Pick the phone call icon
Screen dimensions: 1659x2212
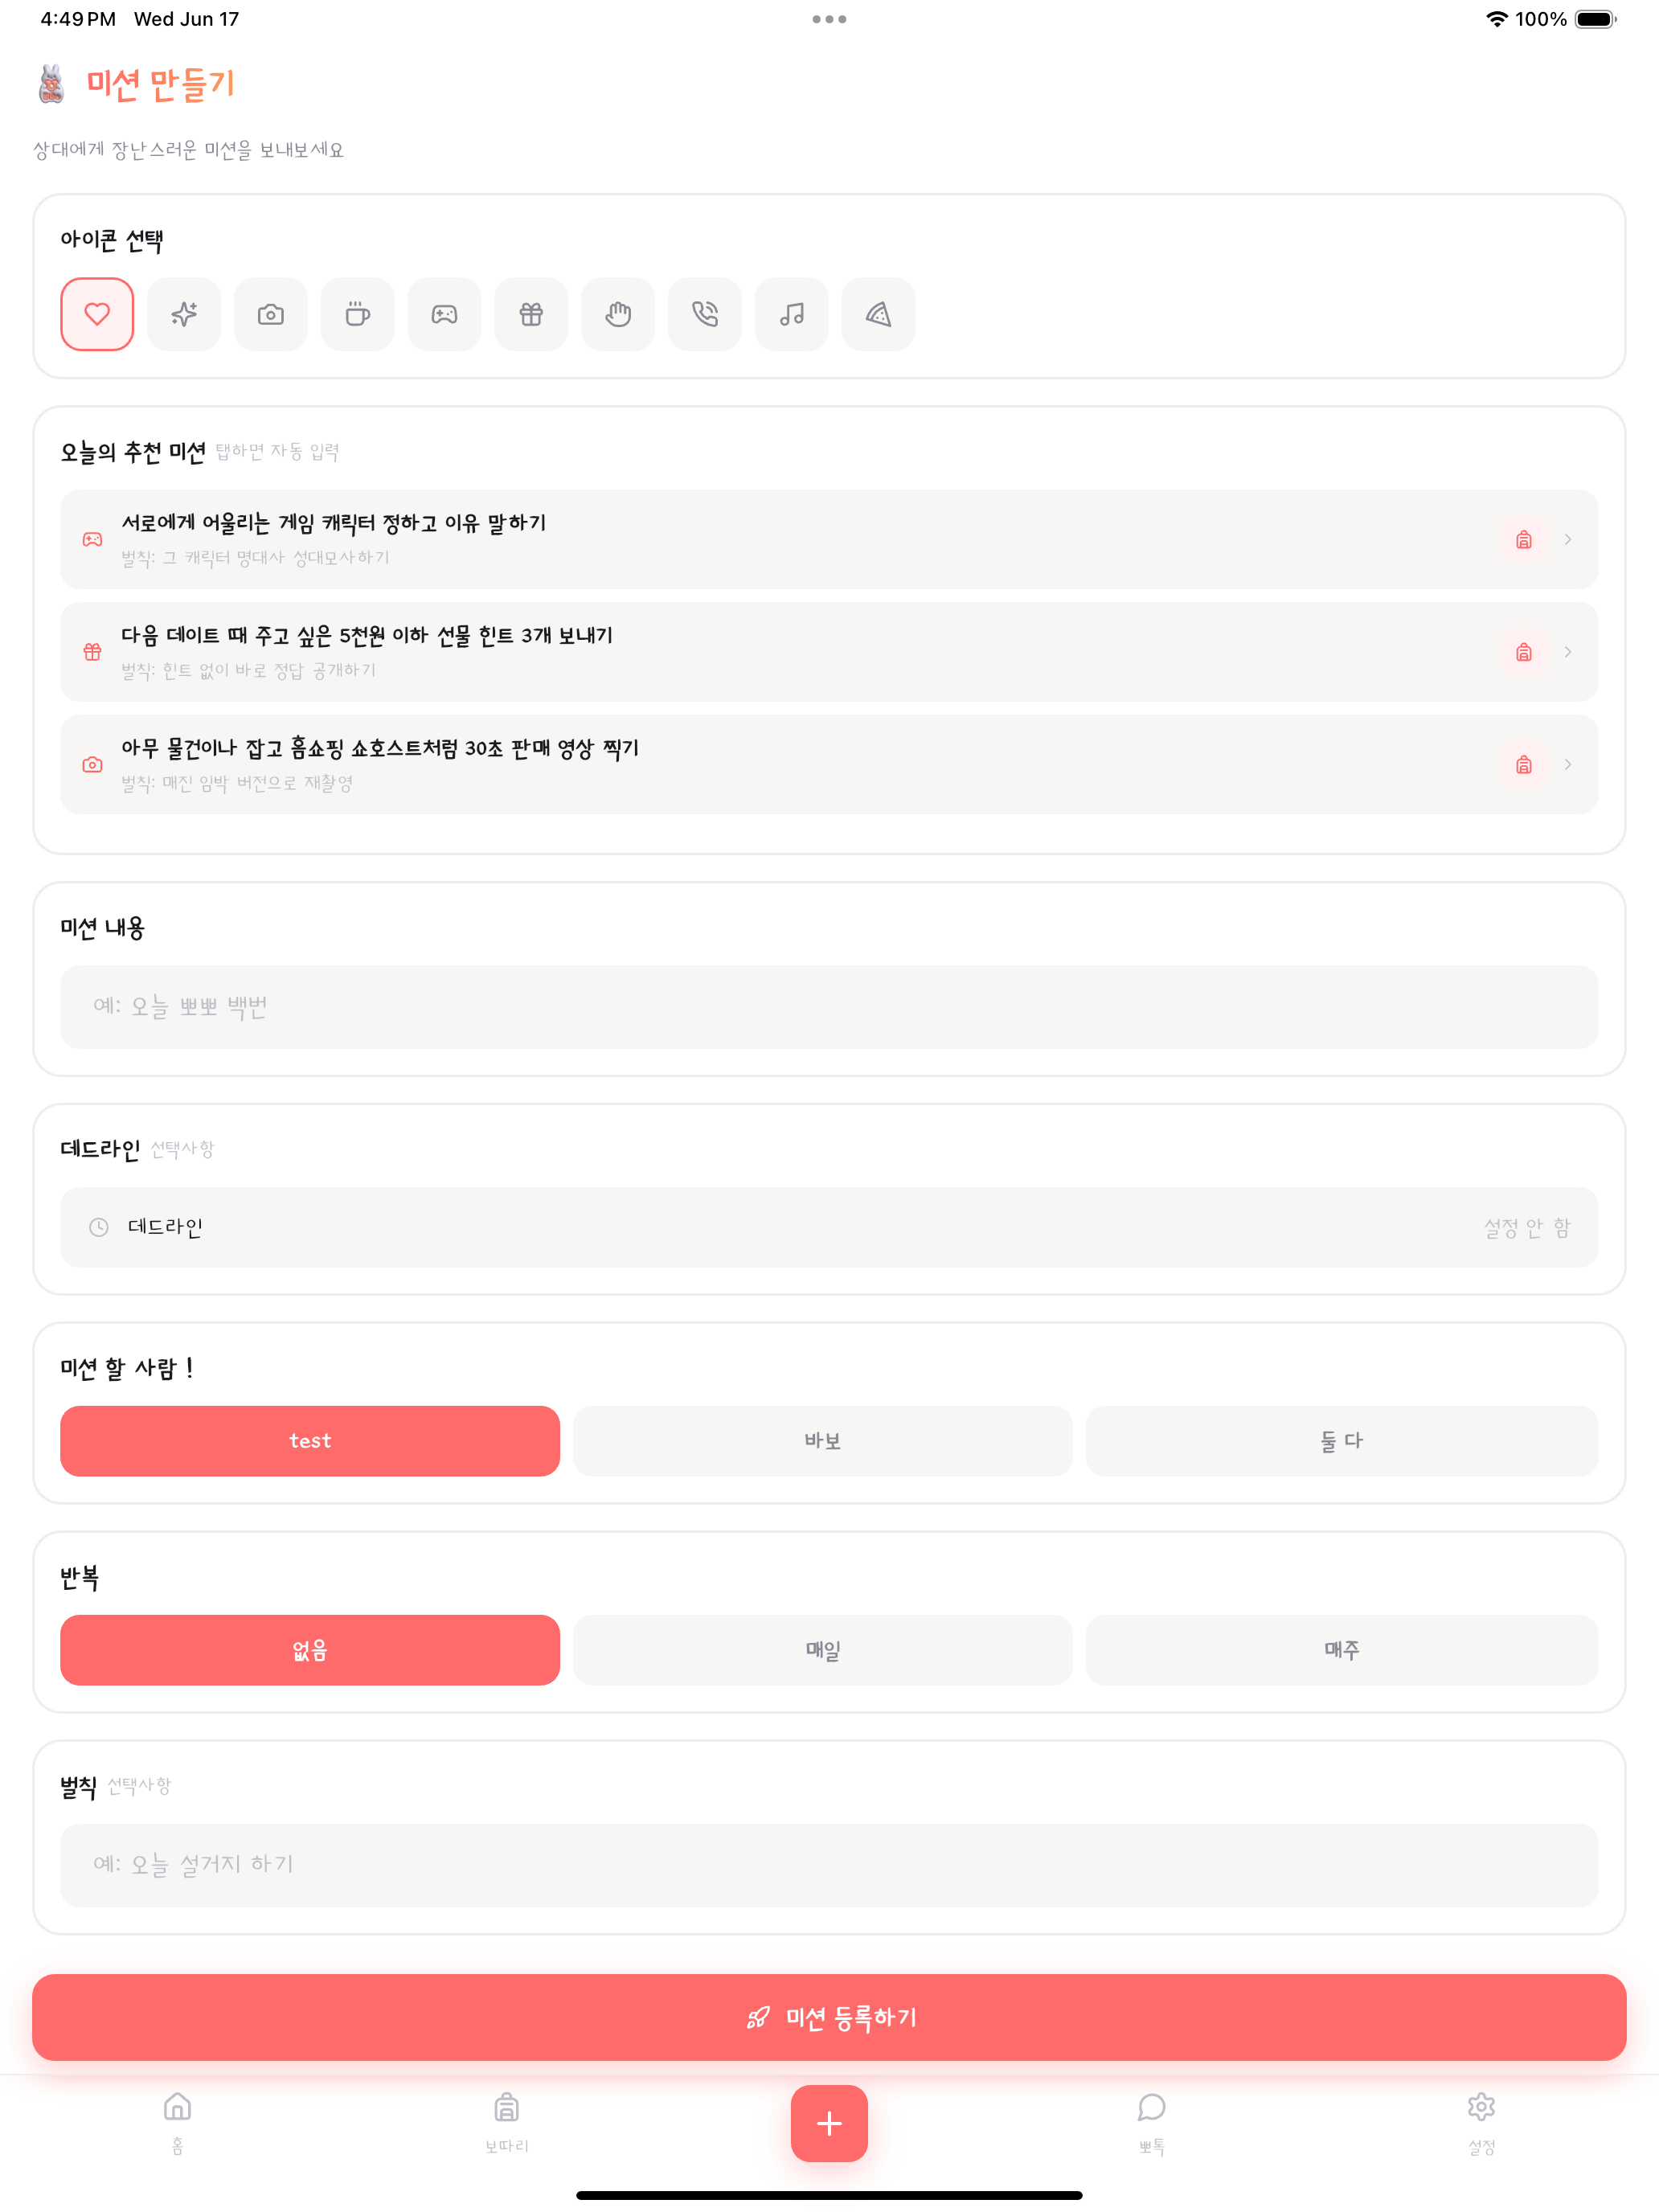tap(705, 314)
